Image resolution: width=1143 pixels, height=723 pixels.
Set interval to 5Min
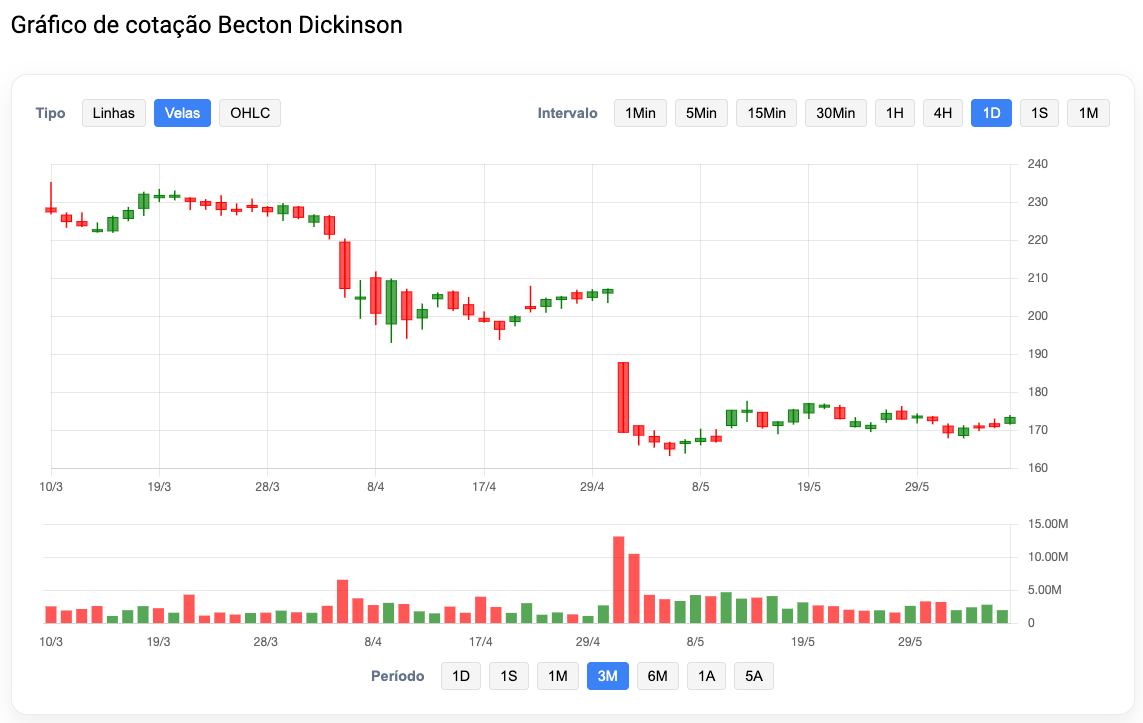tap(701, 113)
